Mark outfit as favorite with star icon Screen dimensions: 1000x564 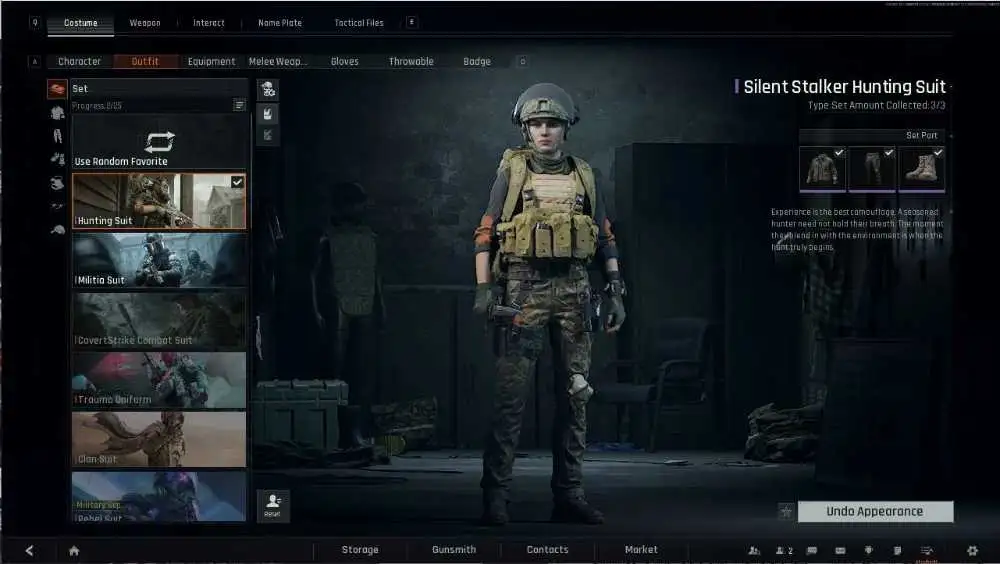pyautogui.click(x=786, y=512)
